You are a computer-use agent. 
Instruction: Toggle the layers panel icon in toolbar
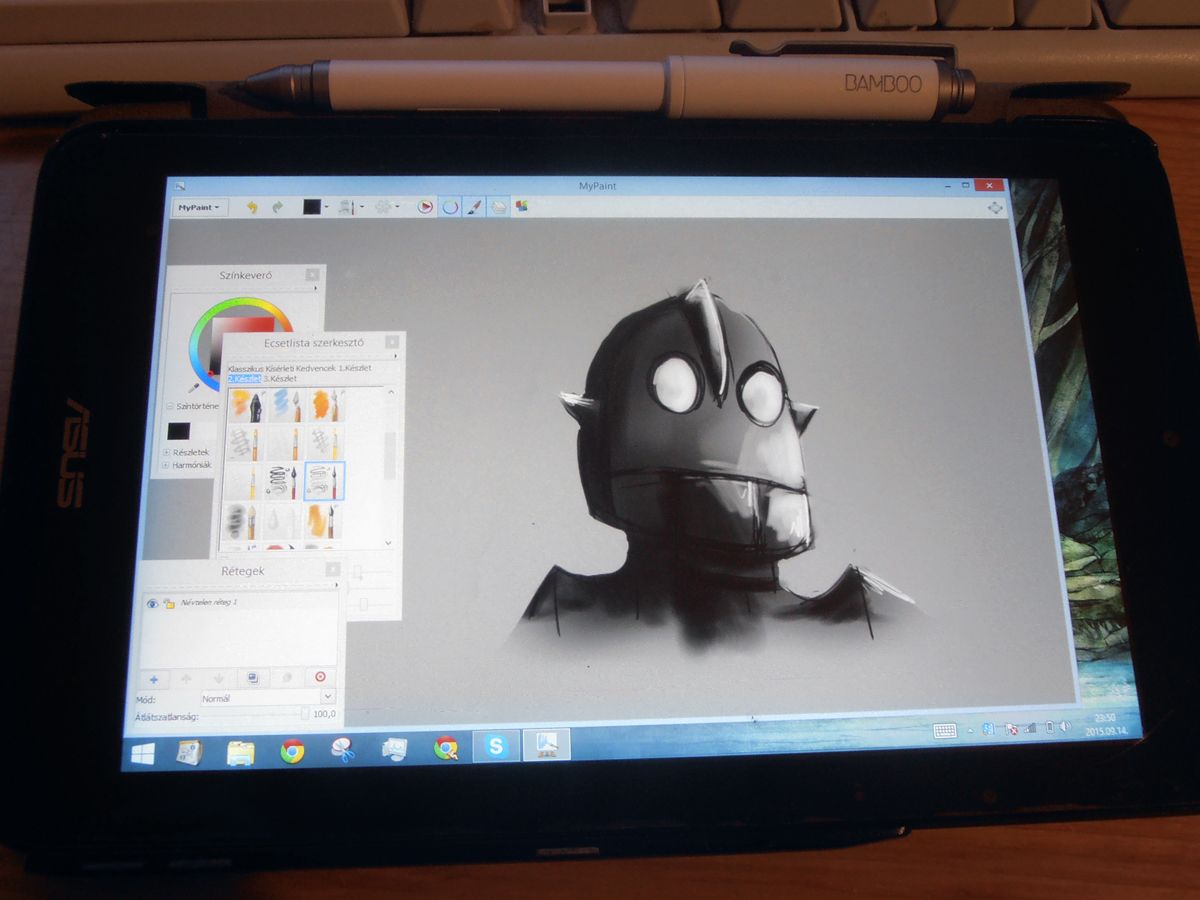[x=497, y=207]
